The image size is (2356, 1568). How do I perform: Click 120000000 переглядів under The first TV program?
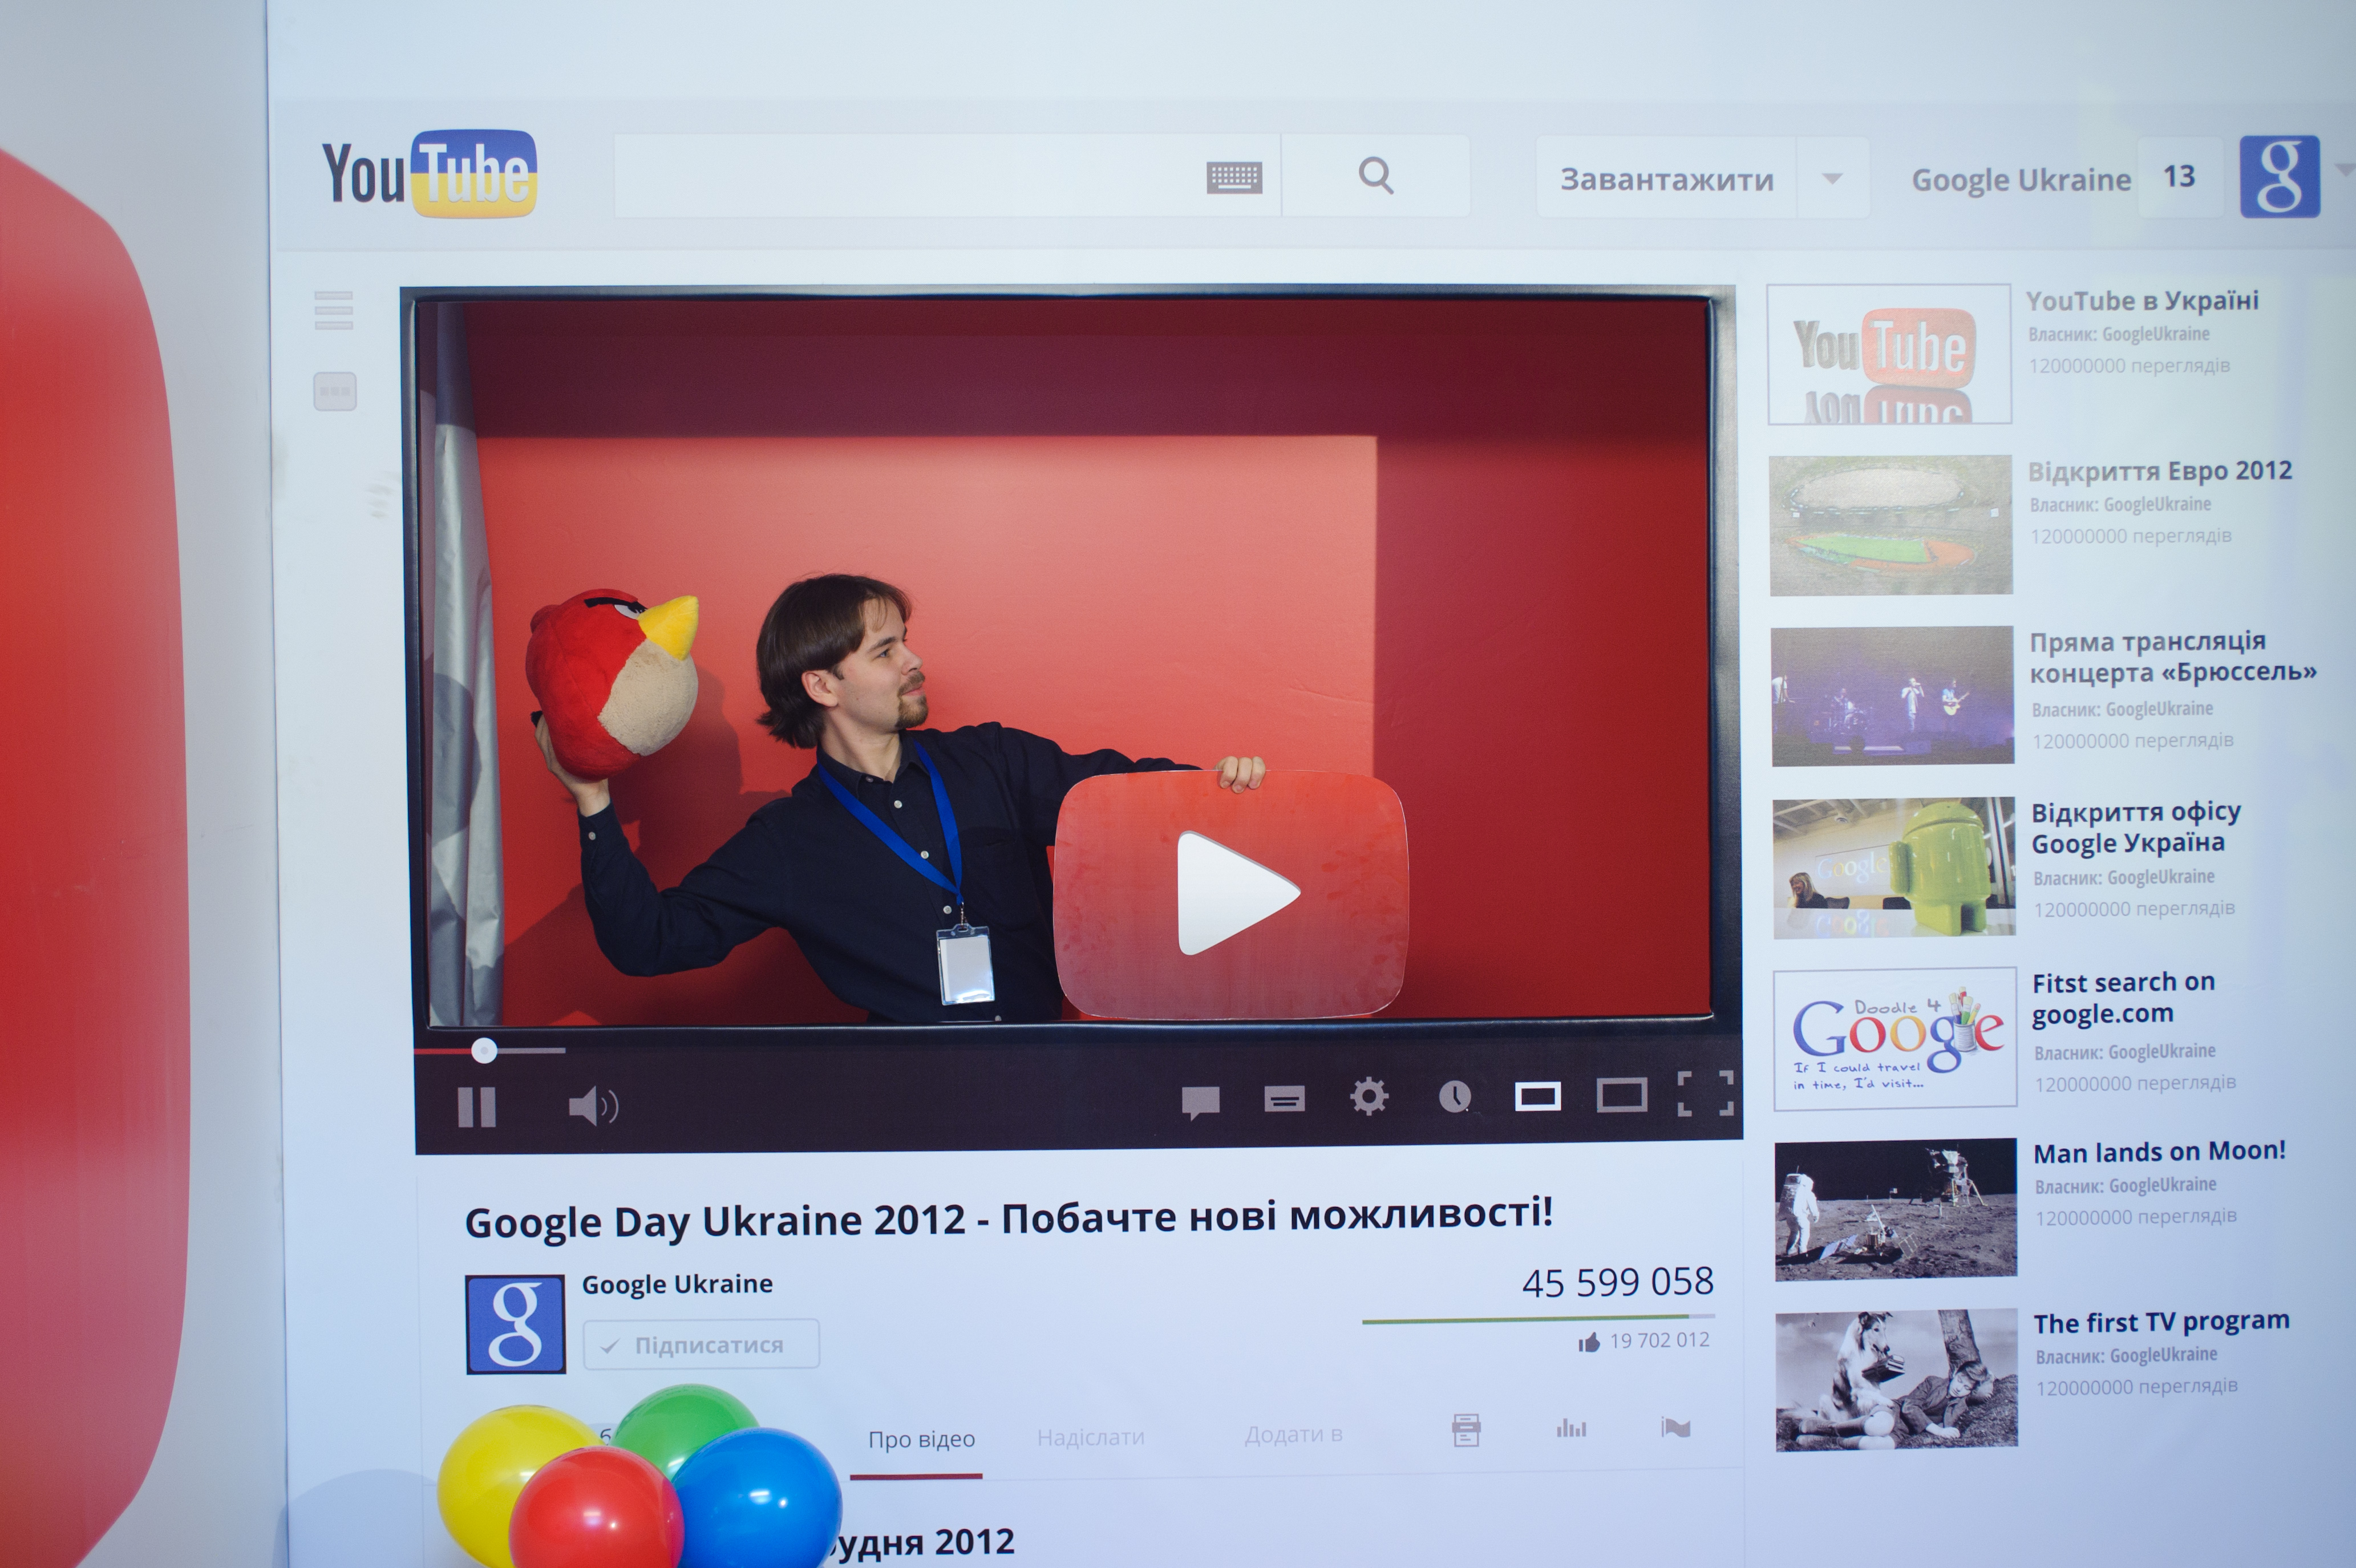point(2137,1387)
